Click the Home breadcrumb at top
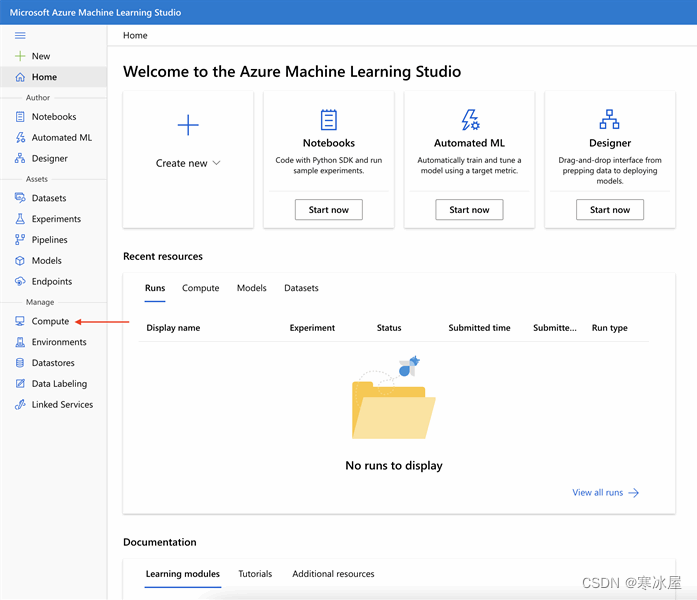Viewport: 697px width, 600px height. tap(135, 35)
